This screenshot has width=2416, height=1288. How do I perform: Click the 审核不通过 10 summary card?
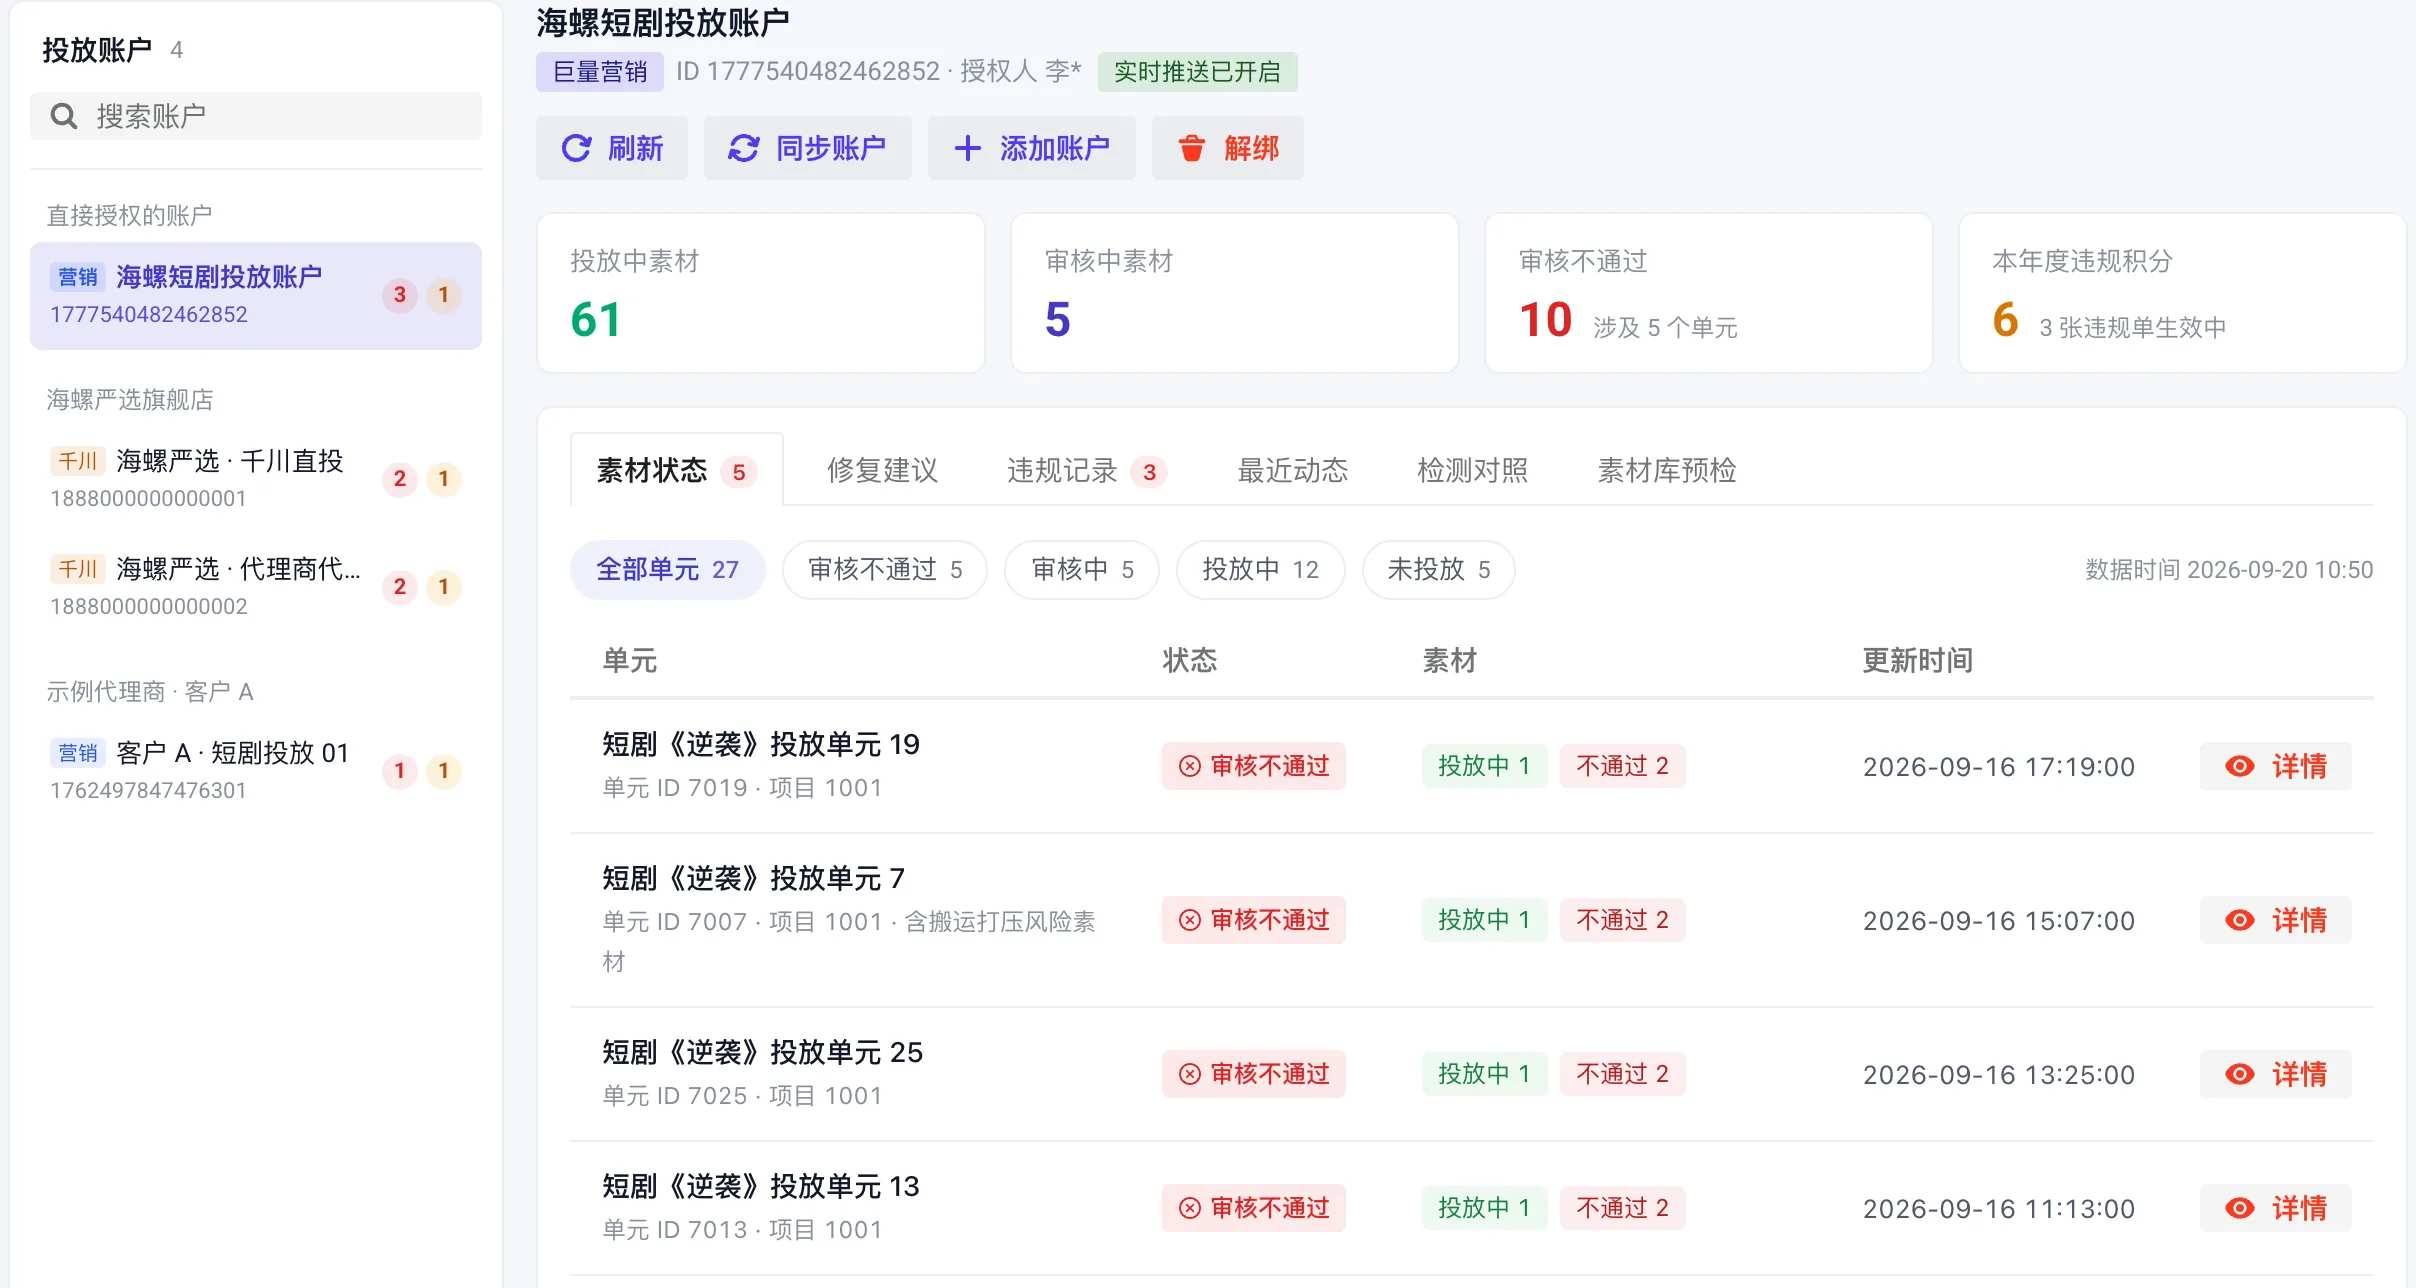pyautogui.click(x=1709, y=293)
